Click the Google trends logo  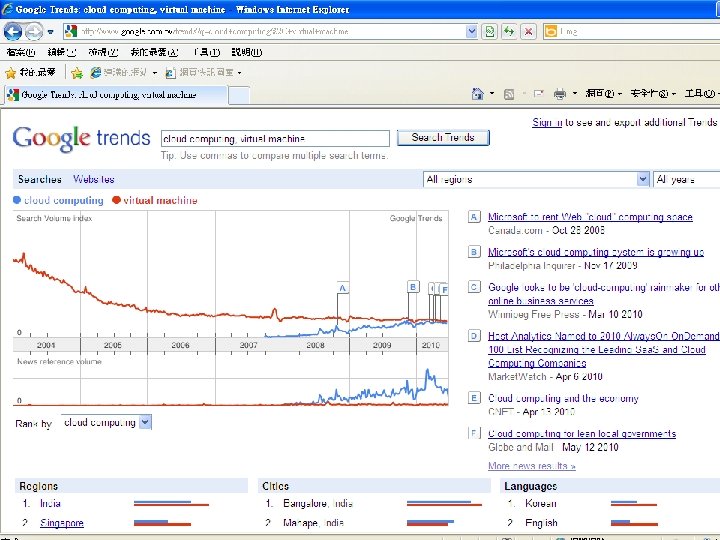pos(81,138)
